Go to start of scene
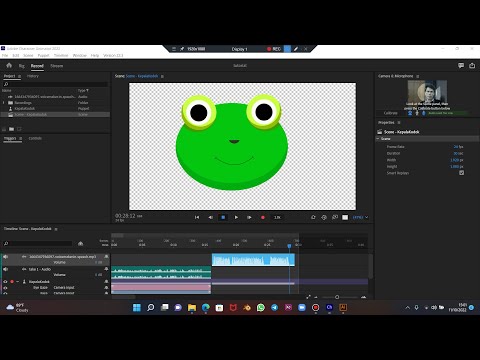The image size is (480, 360). coord(197,217)
